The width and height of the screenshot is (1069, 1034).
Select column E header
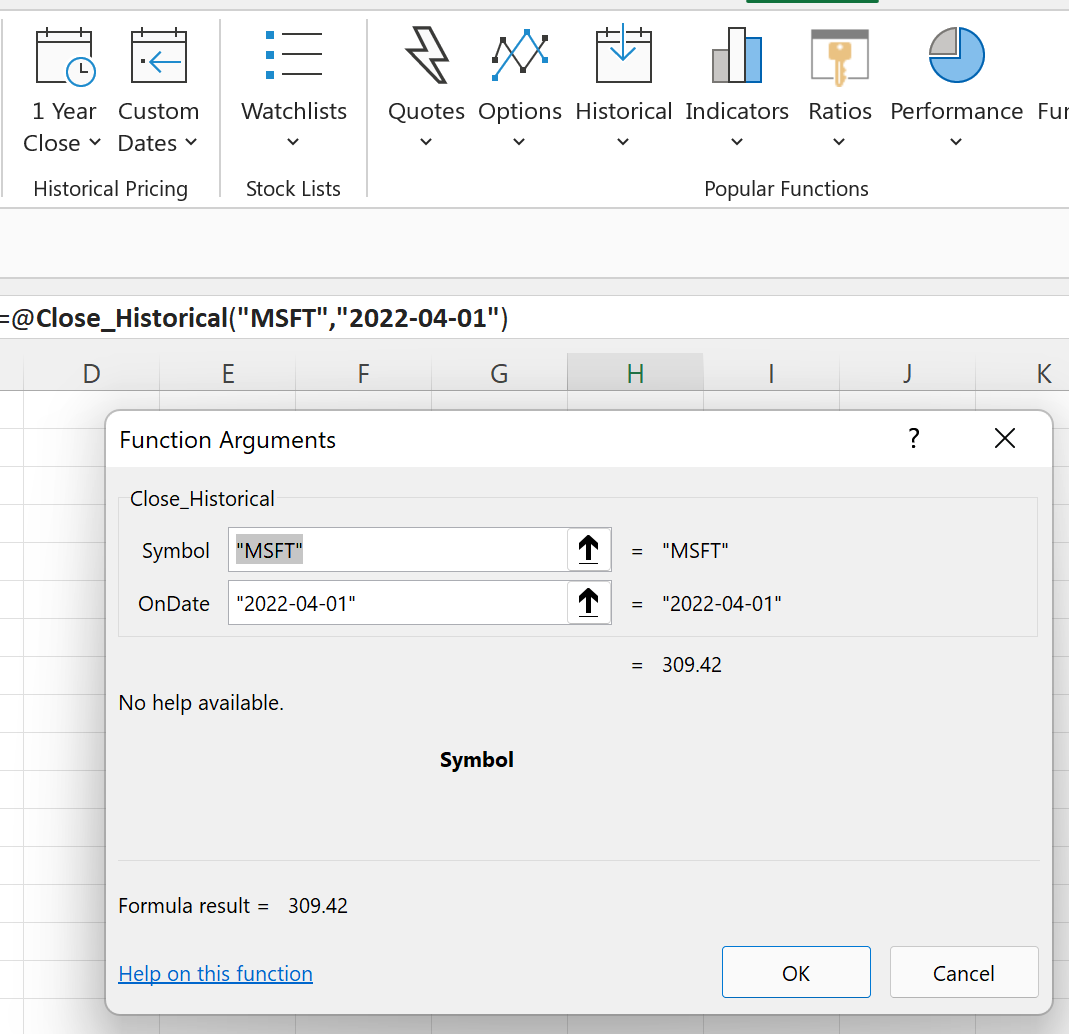[x=228, y=373]
